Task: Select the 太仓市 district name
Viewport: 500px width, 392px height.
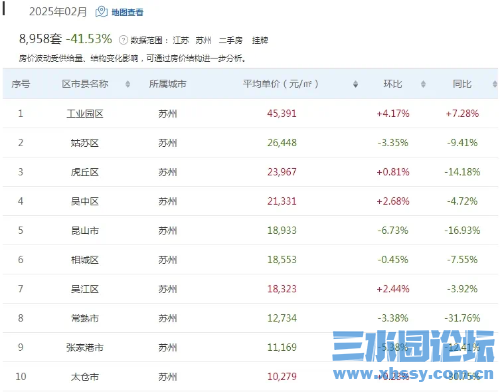Action: click(85, 377)
